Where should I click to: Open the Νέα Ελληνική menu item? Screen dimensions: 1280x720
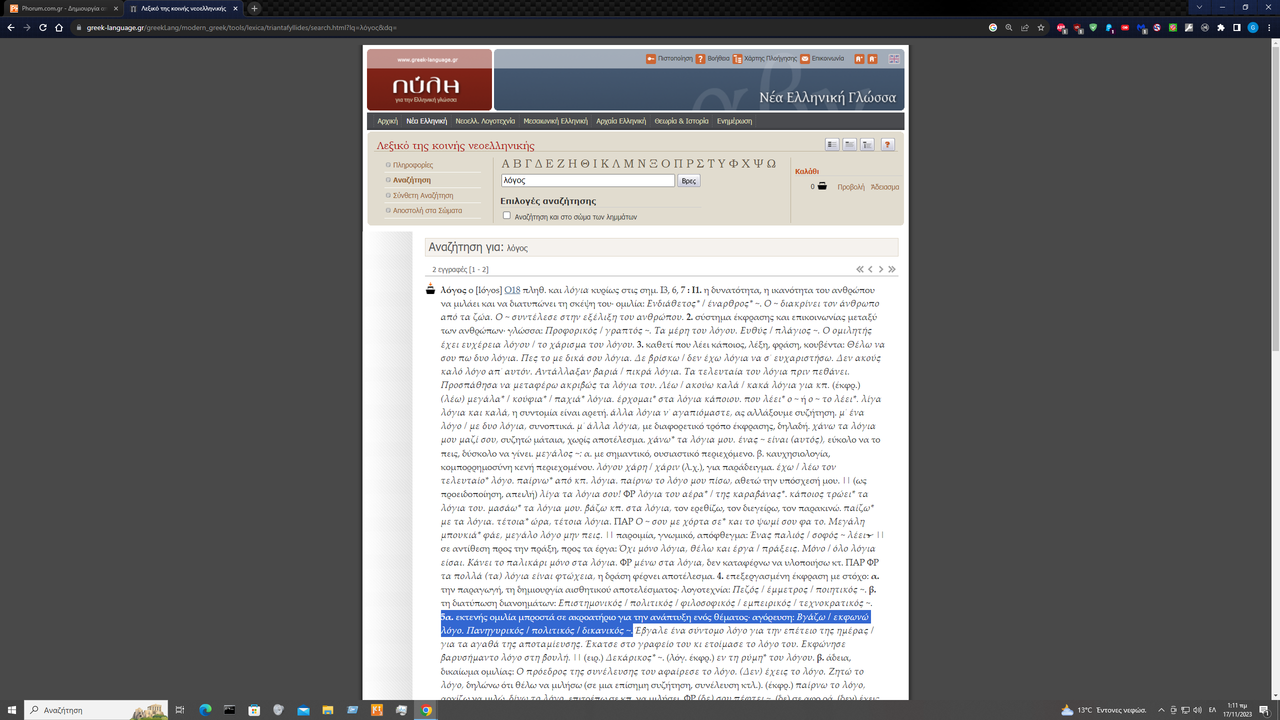[427, 121]
